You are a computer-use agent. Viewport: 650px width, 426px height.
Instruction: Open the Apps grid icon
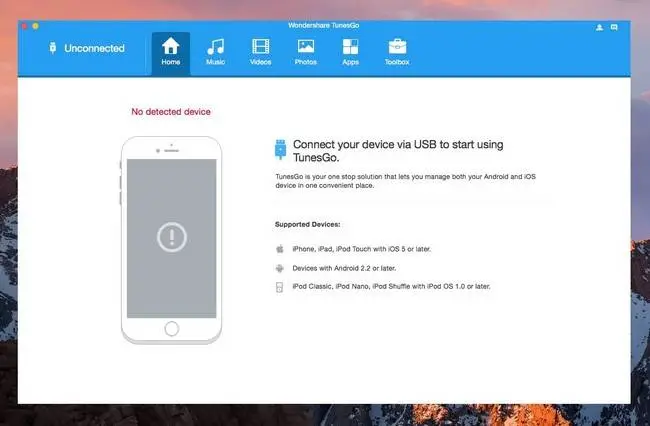tap(350, 46)
